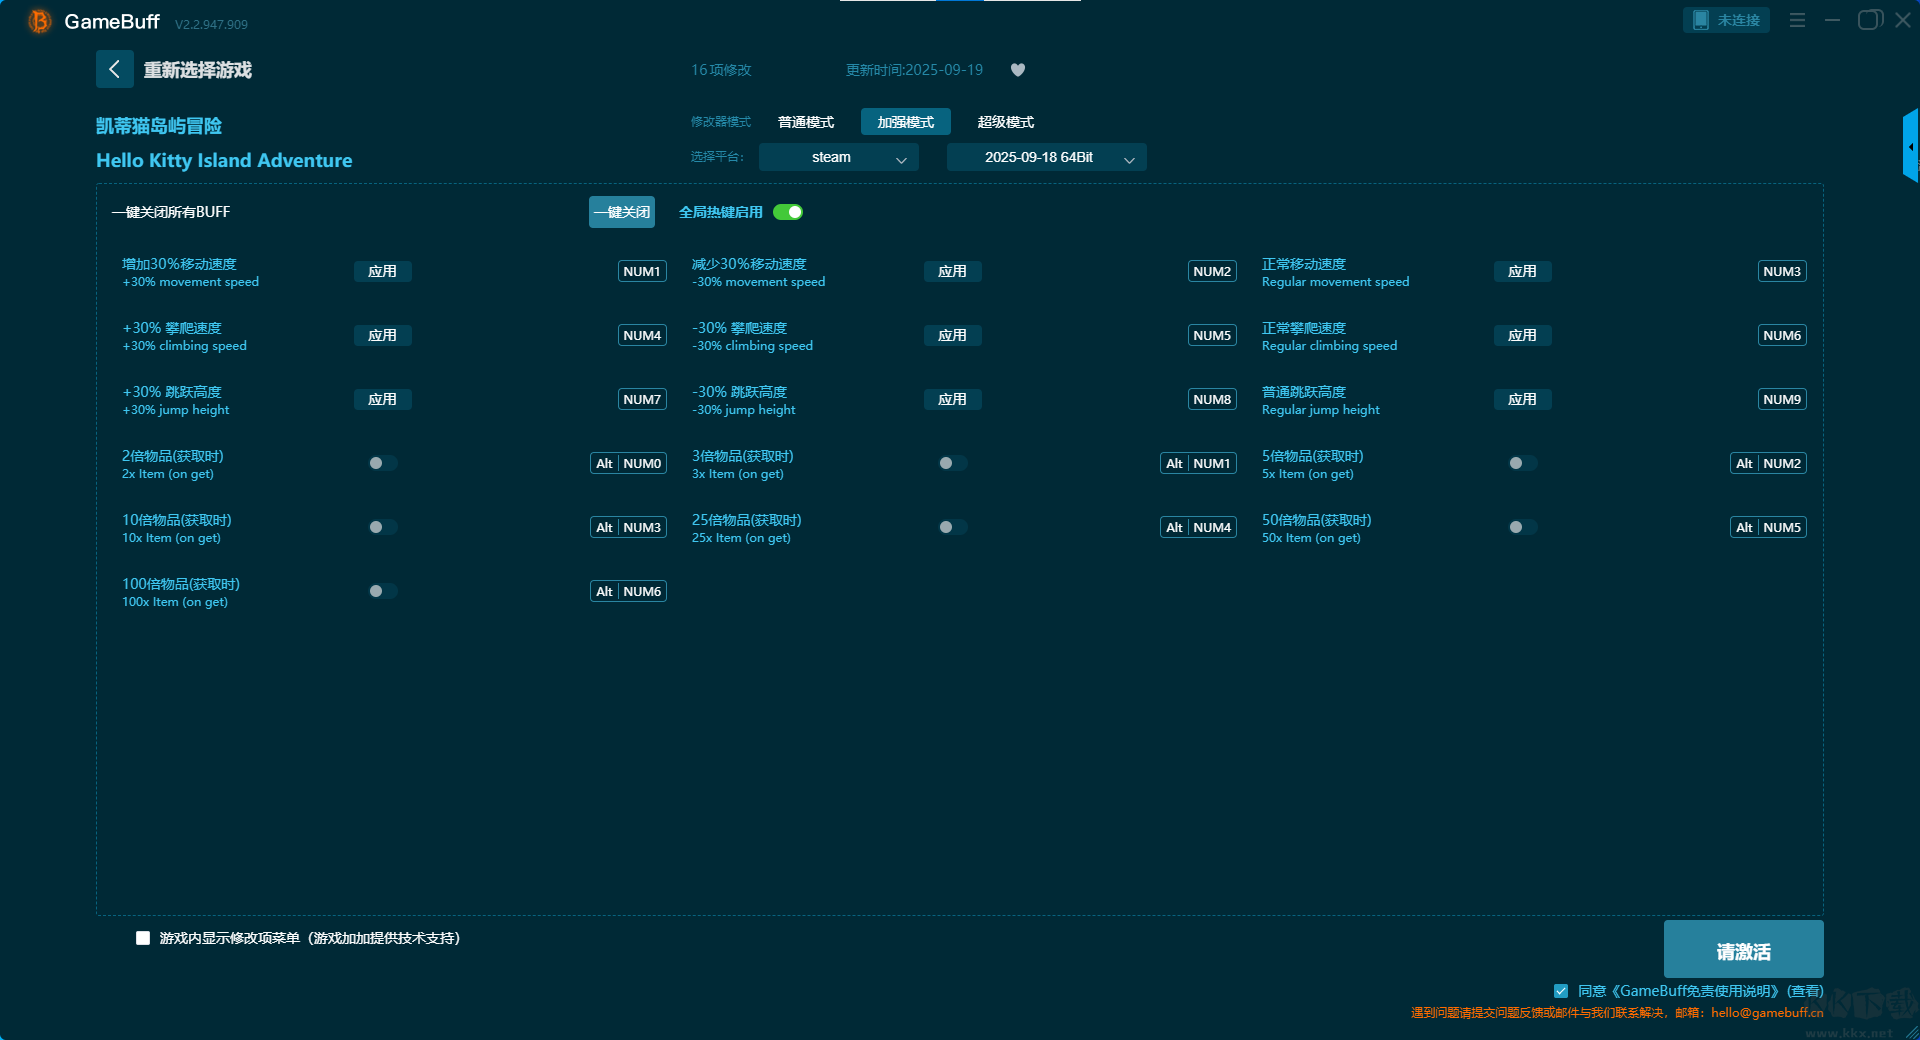Click the NUM1 hotkey box for +30% movement speed
Image resolution: width=1920 pixels, height=1040 pixels.
pyautogui.click(x=642, y=271)
